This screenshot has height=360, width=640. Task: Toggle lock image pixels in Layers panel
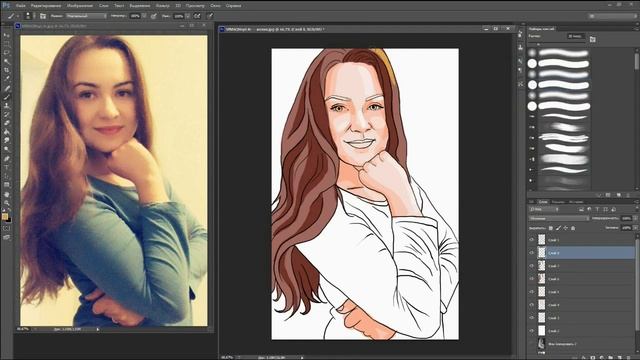pos(558,228)
